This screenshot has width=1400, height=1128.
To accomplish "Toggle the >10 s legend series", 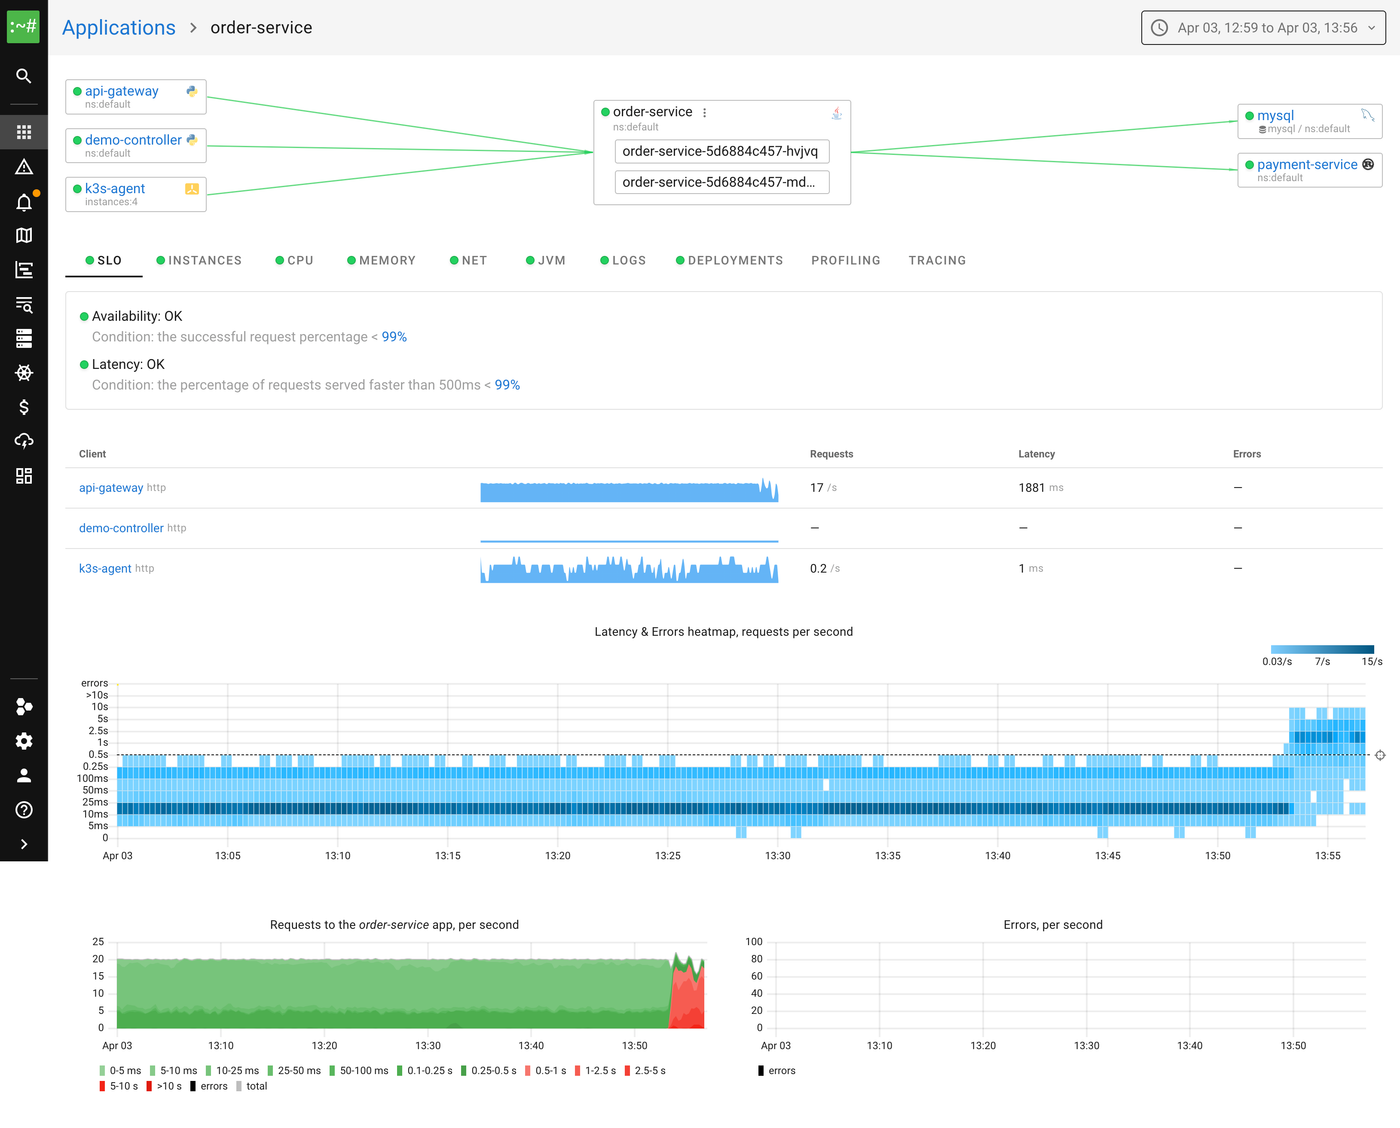I will tap(164, 1086).
